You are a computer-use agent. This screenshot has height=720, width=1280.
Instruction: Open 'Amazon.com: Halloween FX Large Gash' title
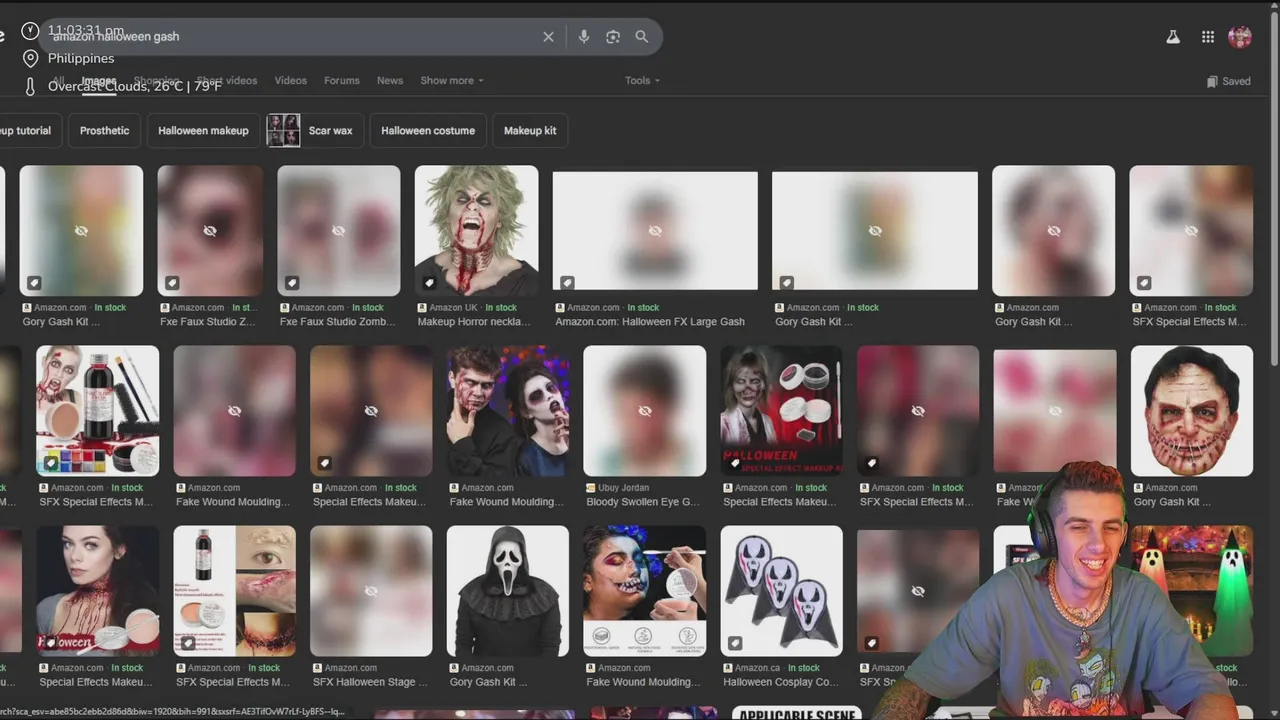tap(650, 322)
